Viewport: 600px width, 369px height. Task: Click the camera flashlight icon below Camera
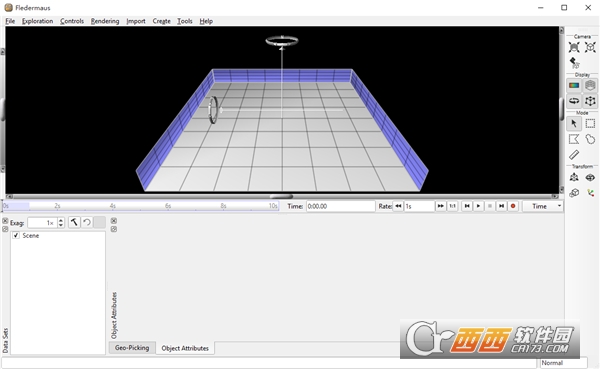[x=574, y=62]
